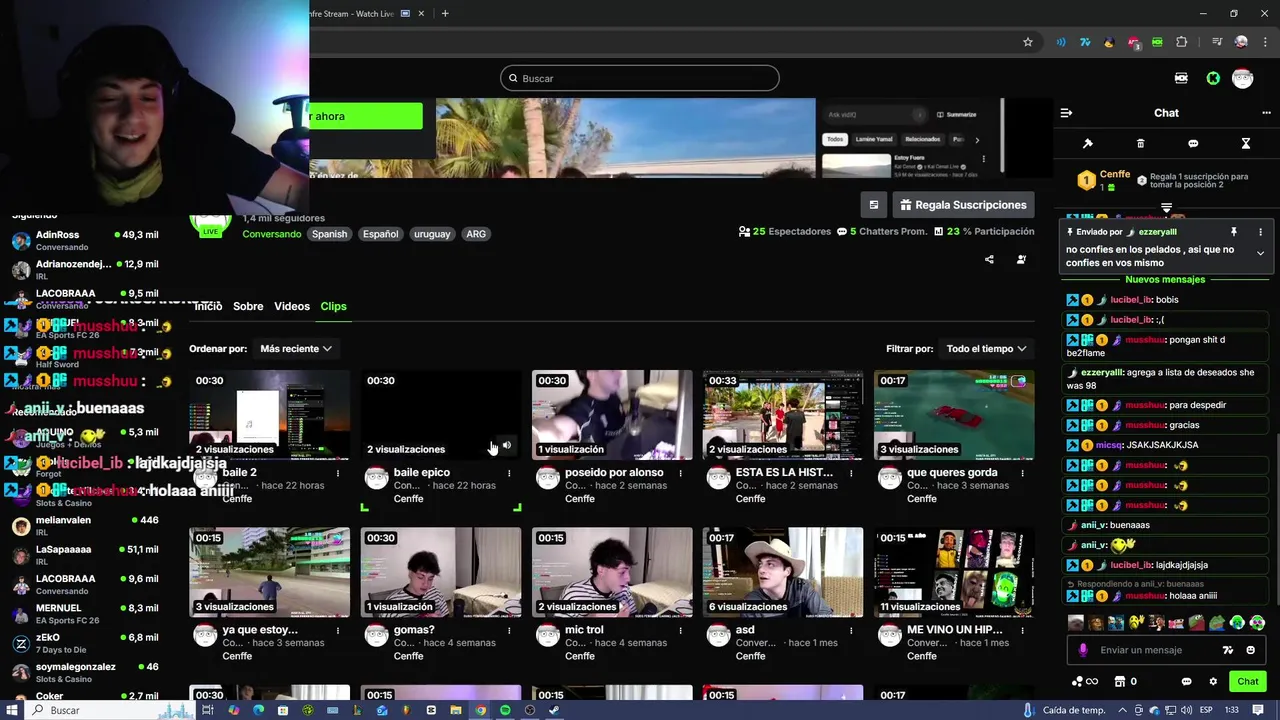
Task: Toggle mute icon on baile epico clip preview
Action: (x=507, y=446)
